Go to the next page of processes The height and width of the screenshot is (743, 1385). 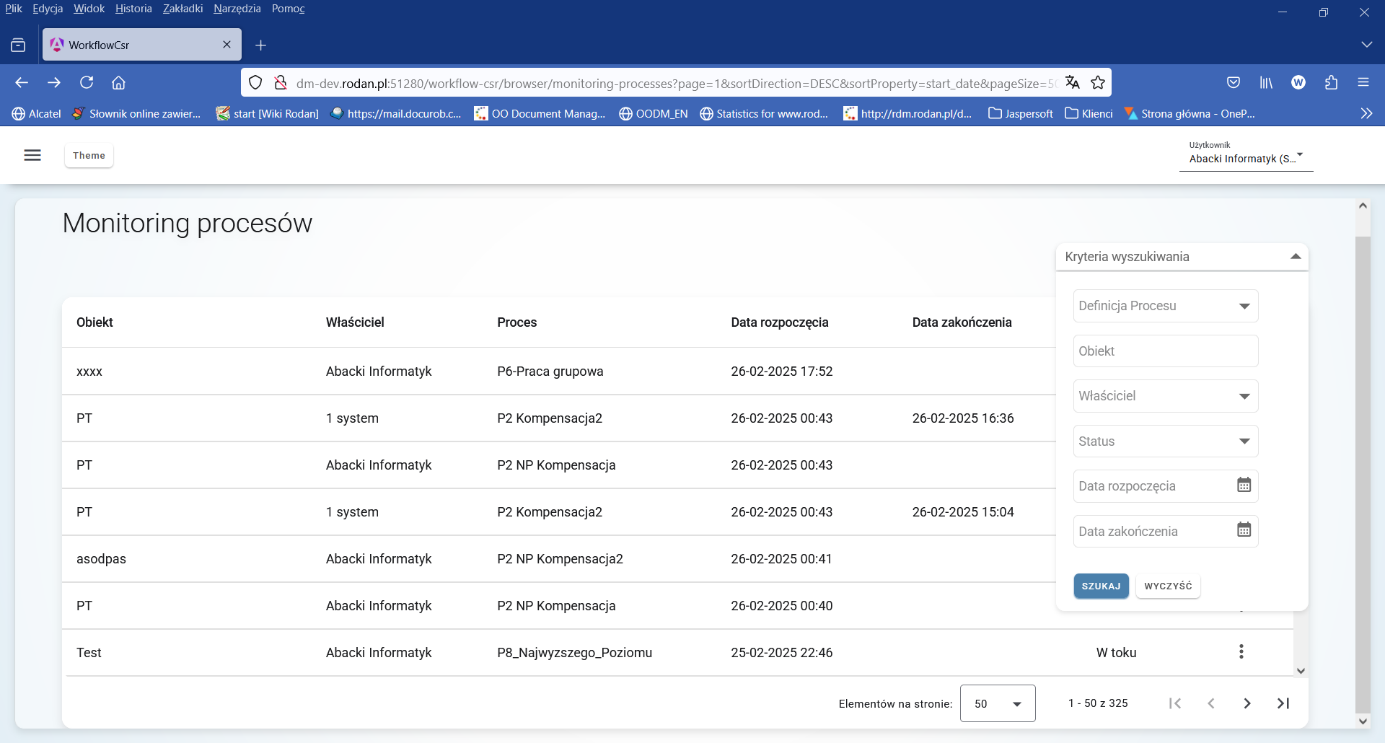1247,703
